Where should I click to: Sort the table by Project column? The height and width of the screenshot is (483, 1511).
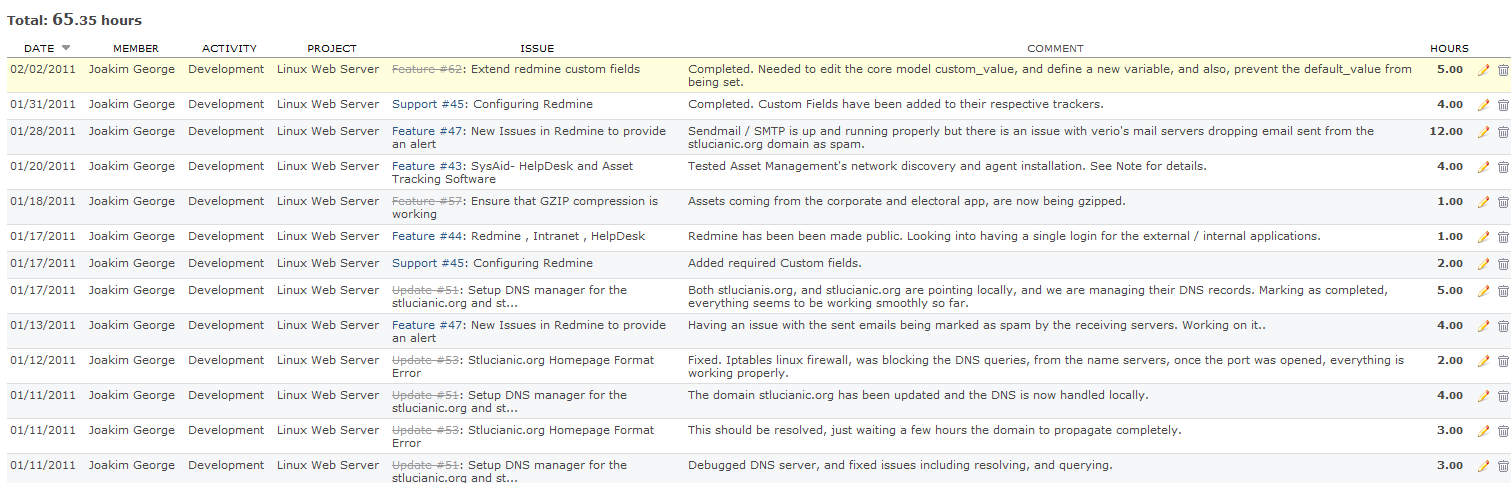332,48
